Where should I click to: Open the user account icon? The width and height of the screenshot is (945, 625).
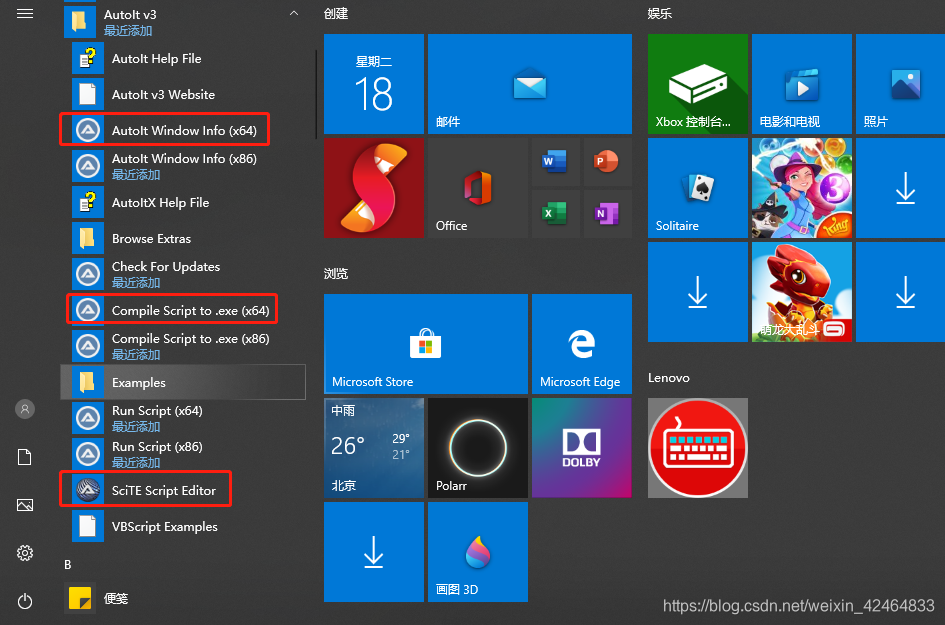(x=25, y=409)
